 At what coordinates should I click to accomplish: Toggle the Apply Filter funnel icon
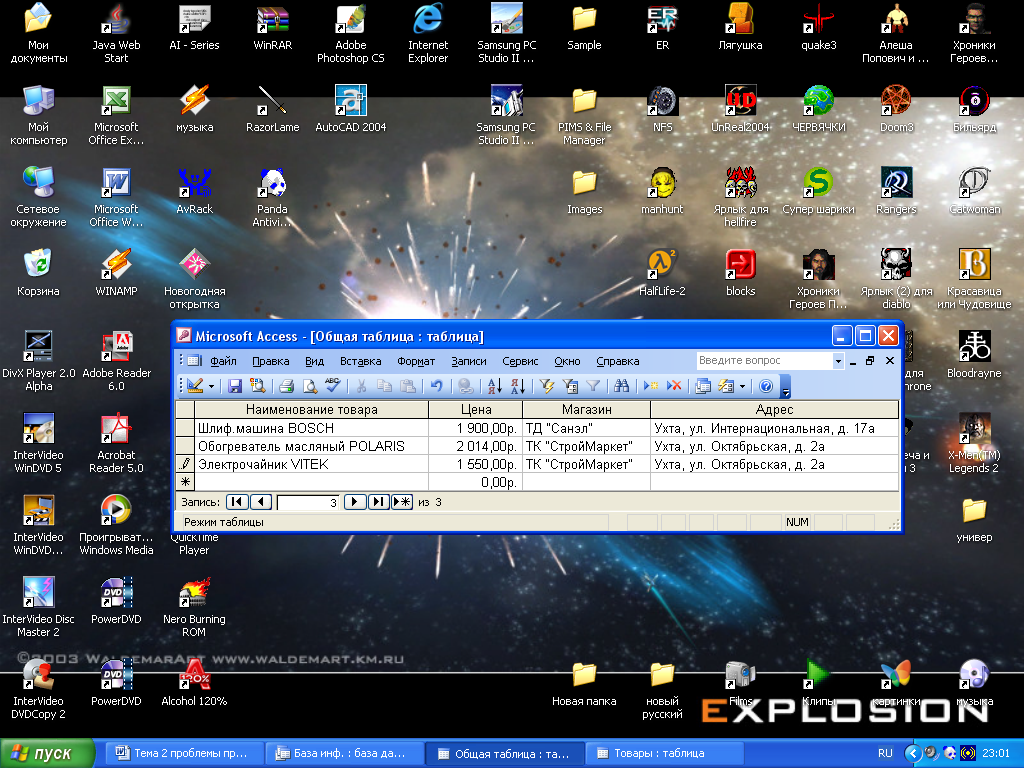[593, 386]
